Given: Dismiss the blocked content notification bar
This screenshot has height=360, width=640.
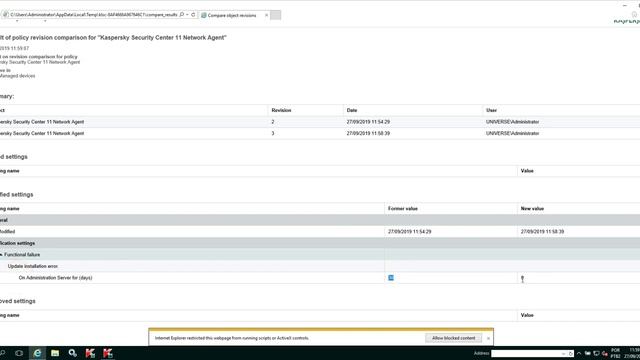Looking at the screenshot, I should (x=488, y=338).
